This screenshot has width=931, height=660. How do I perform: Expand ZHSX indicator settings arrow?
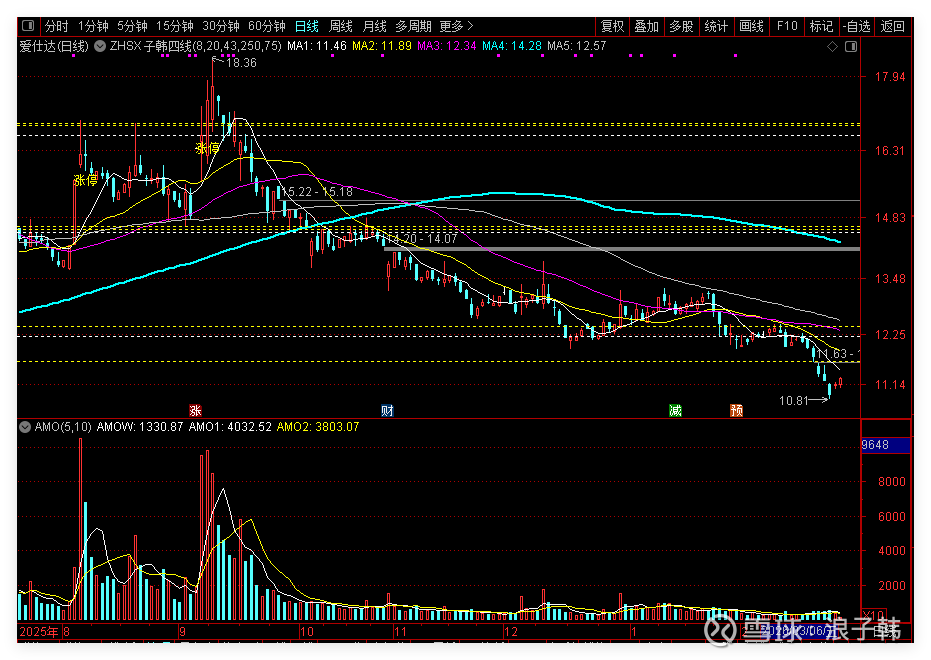[102, 46]
